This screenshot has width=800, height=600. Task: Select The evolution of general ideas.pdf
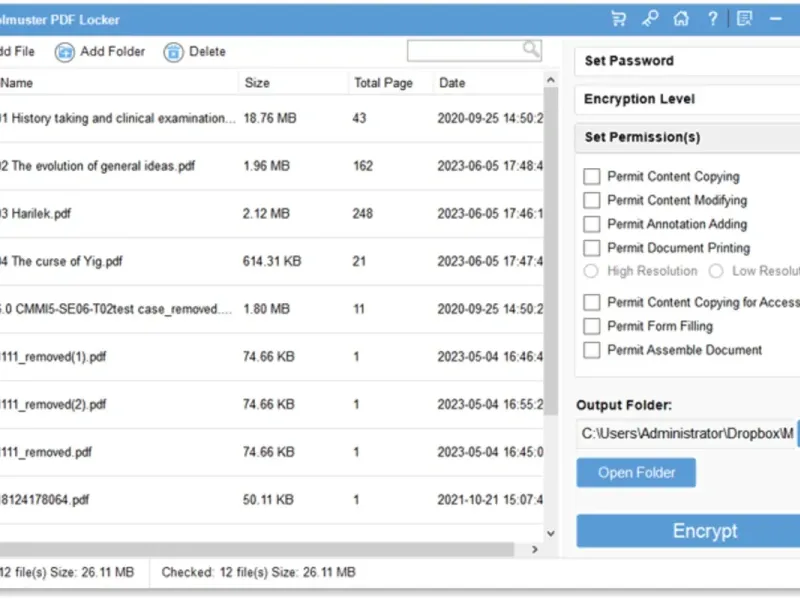coord(271,166)
